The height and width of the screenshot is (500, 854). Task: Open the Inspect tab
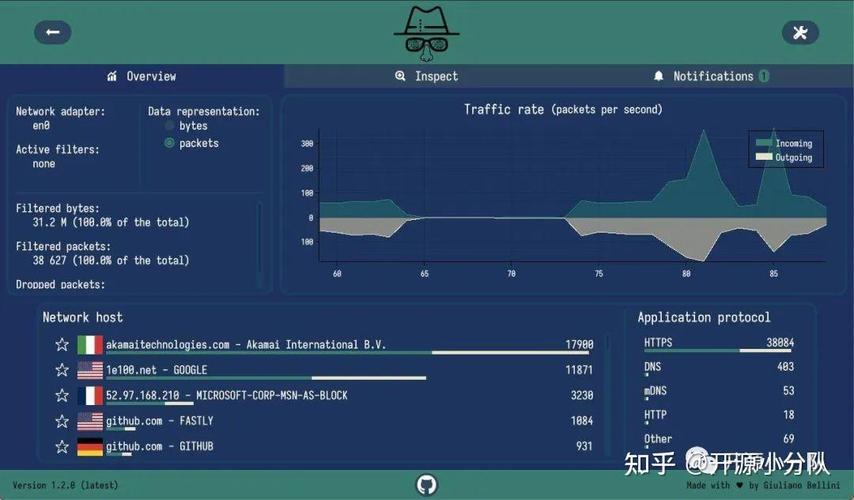[426, 76]
